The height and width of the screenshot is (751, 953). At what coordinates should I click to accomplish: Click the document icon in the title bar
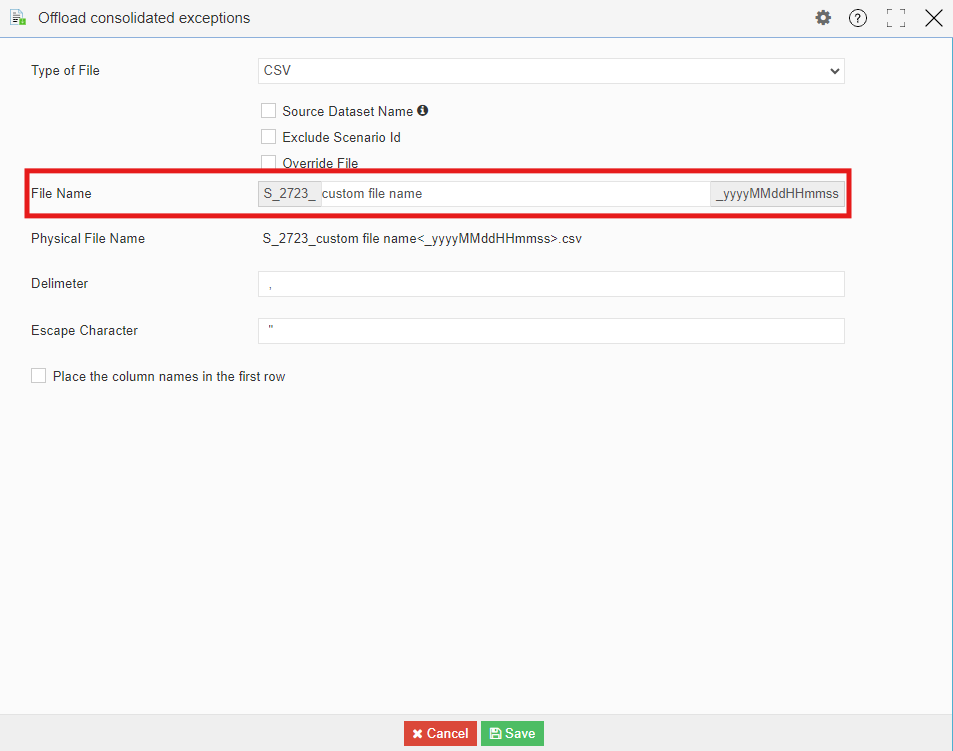(18, 18)
